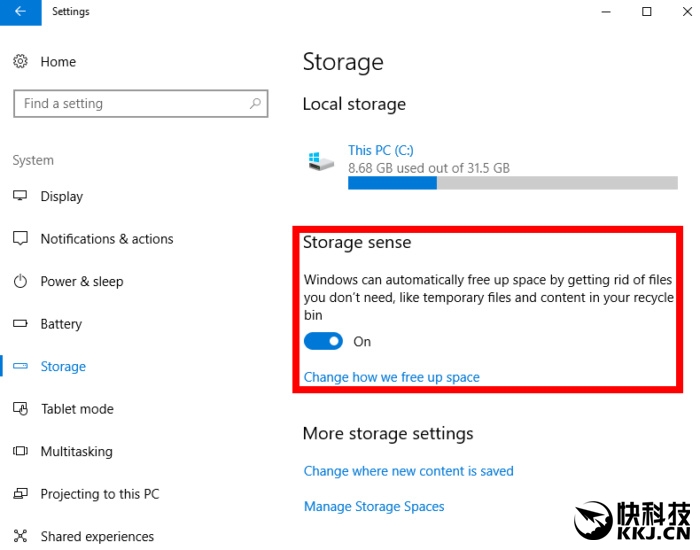This screenshot has width=700, height=550.
Task: Click the Battery icon
Action: pyautogui.click(x=21, y=324)
